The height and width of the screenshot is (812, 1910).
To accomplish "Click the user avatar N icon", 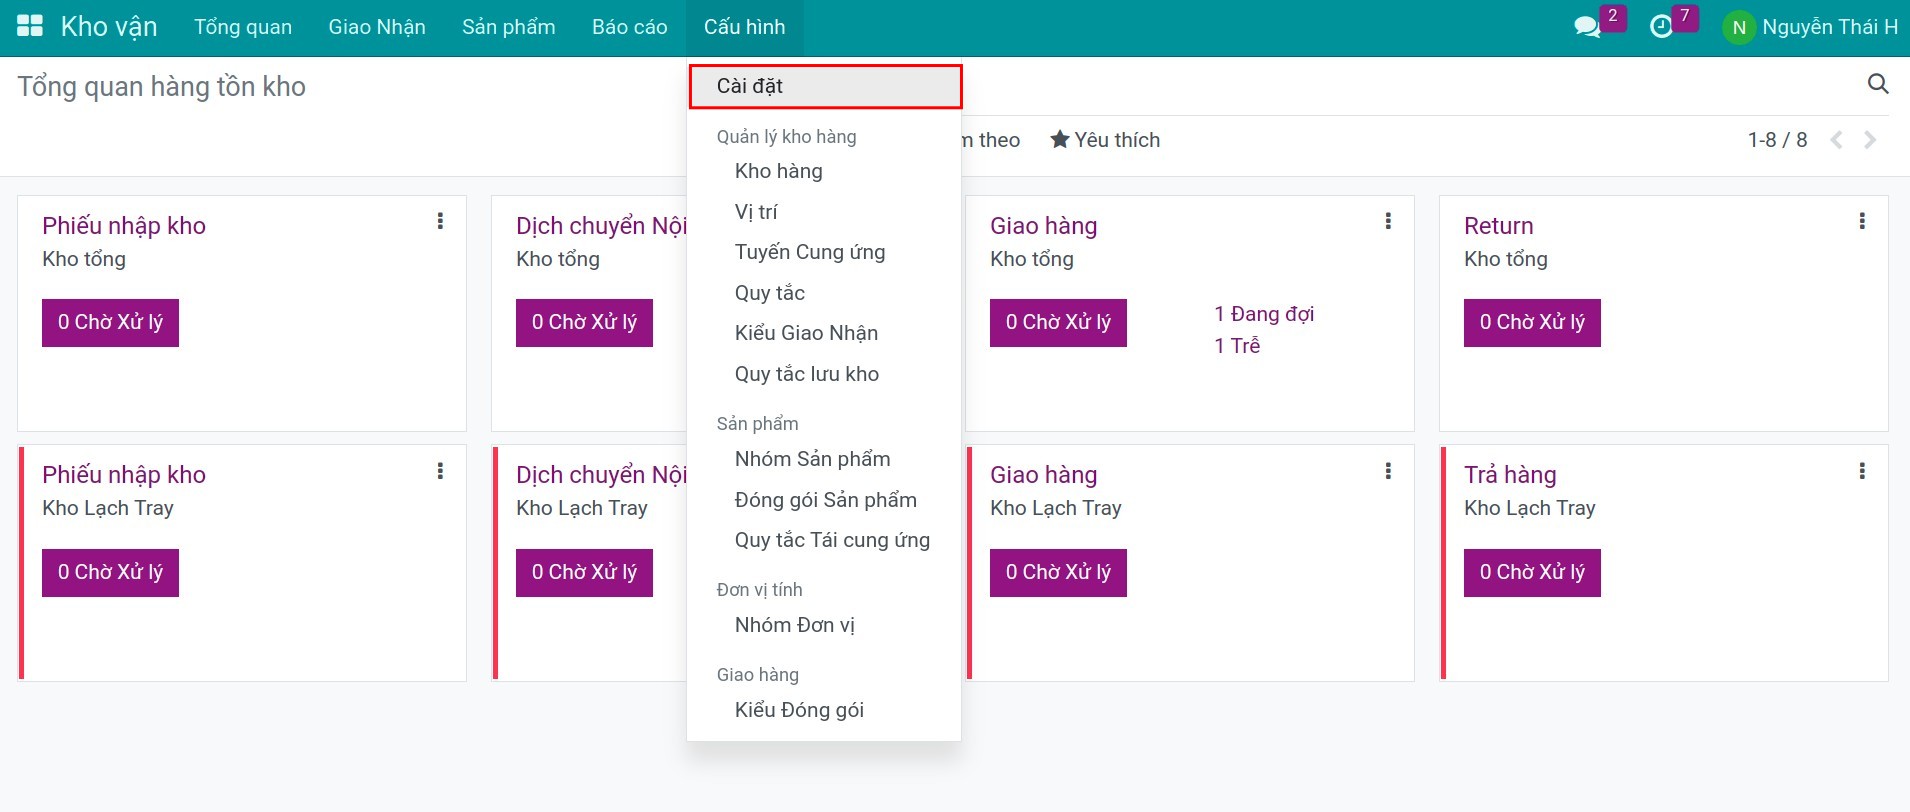I will pyautogui.click(x=1739, y=27).
